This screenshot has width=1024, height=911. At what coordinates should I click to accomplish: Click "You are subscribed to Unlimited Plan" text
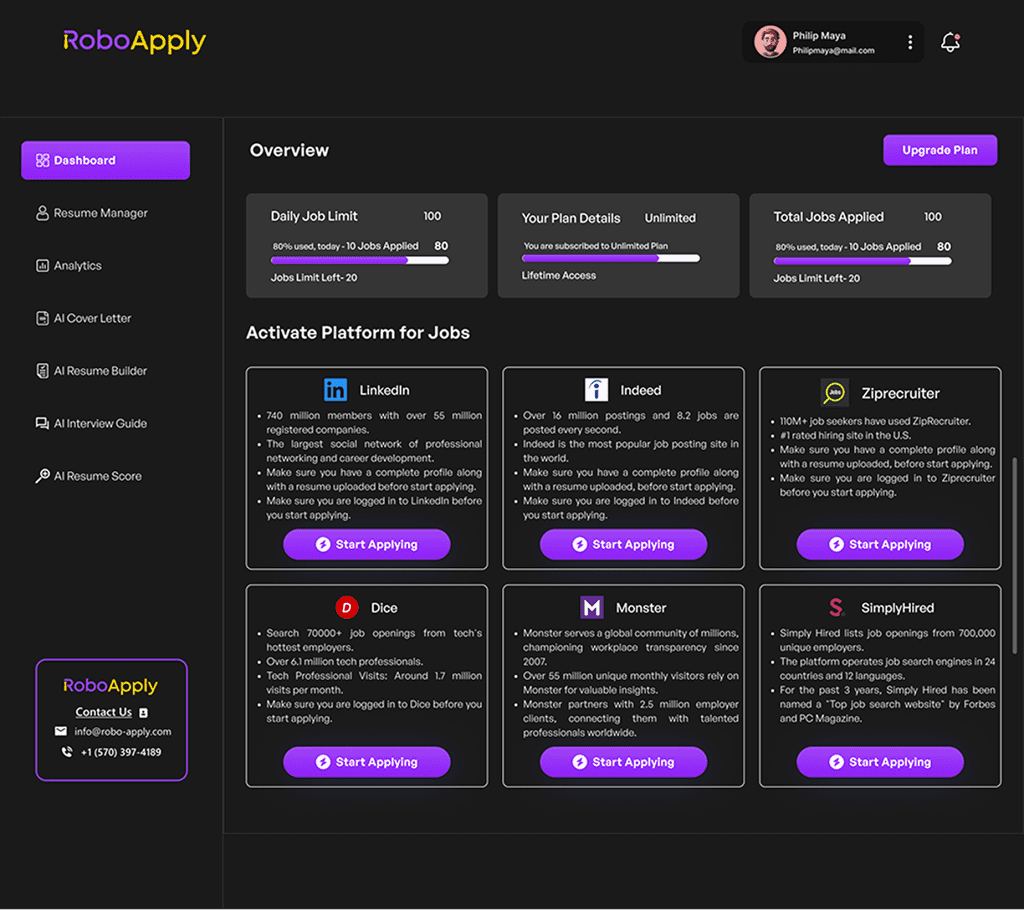596,246
